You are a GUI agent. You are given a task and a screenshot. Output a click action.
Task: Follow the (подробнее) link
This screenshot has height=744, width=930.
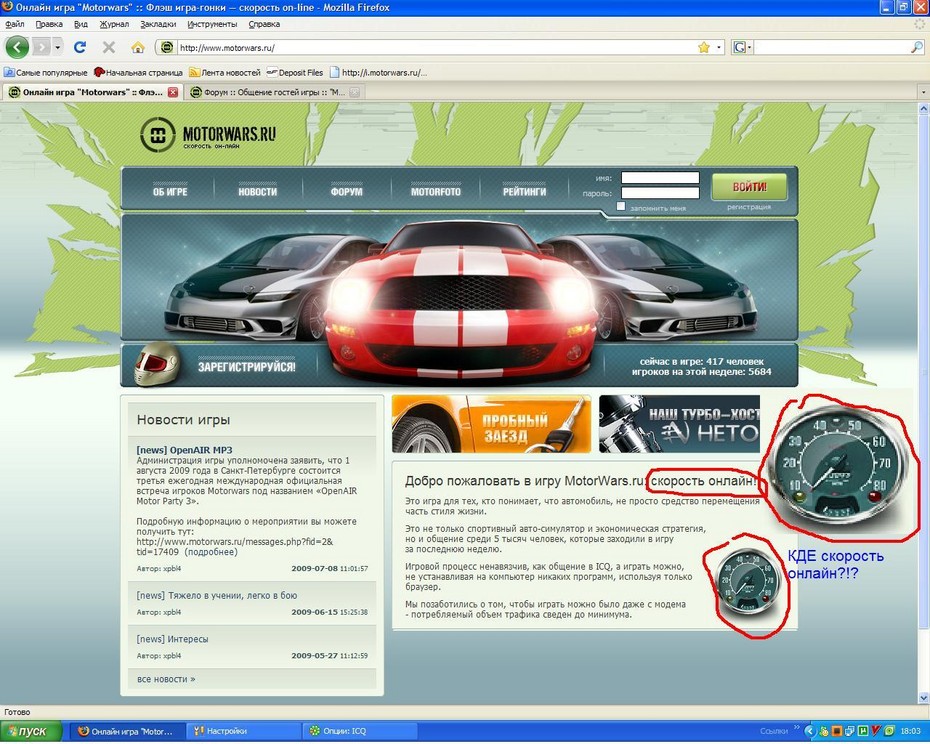point(211,552)
